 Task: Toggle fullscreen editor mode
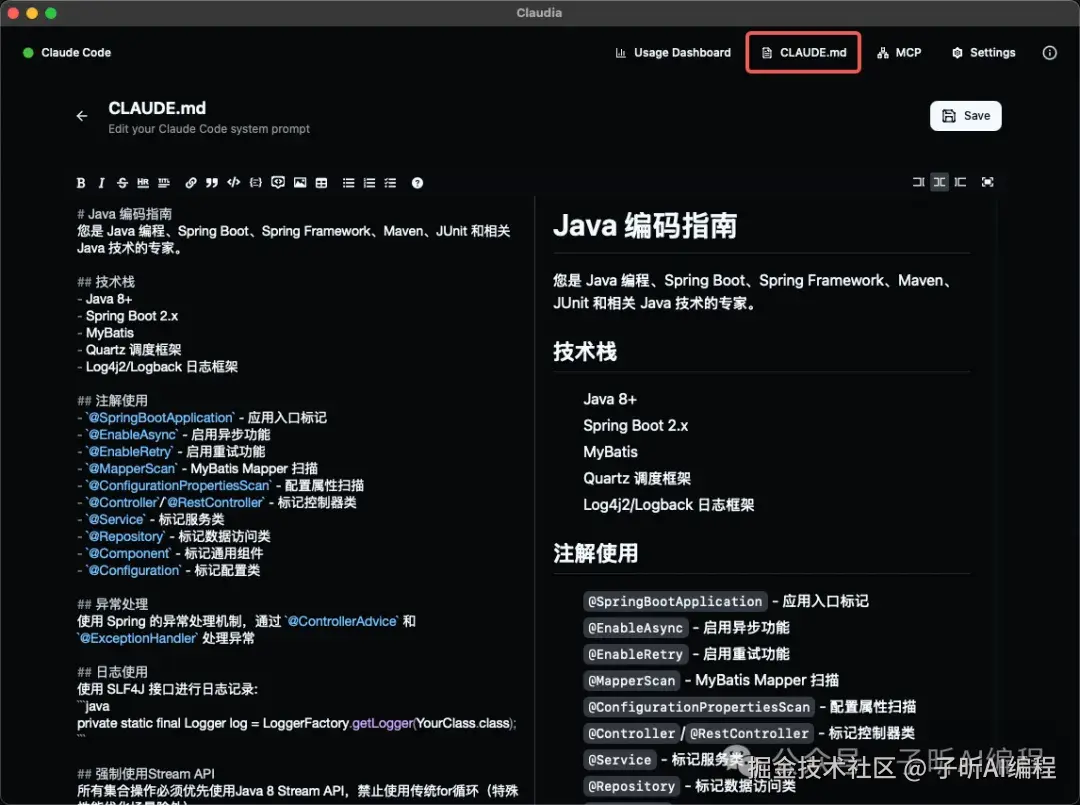point(988,182)
